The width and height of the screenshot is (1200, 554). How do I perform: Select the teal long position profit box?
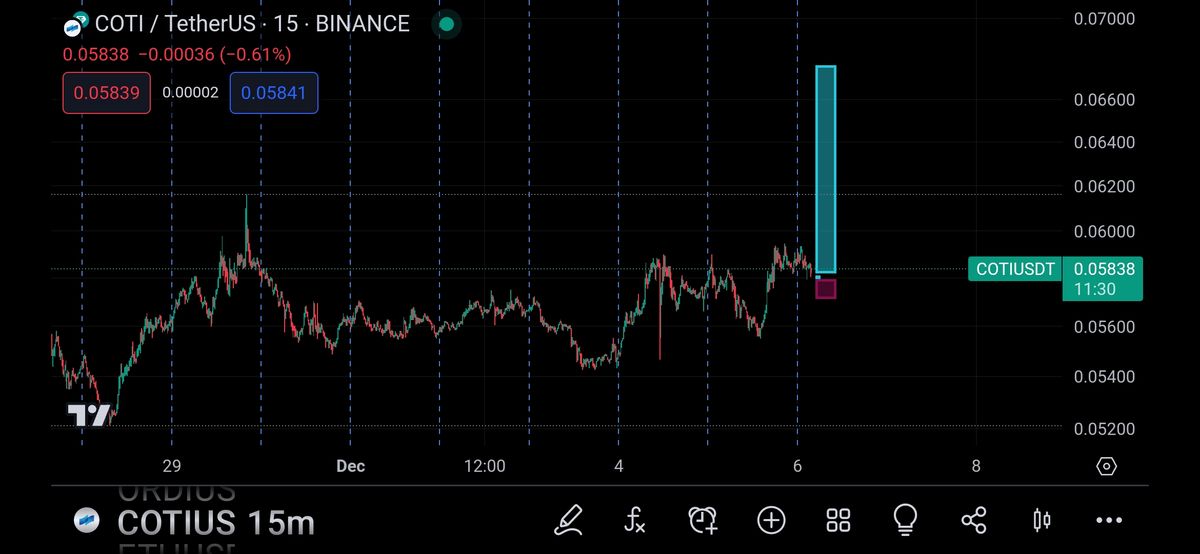click(826, 169)
